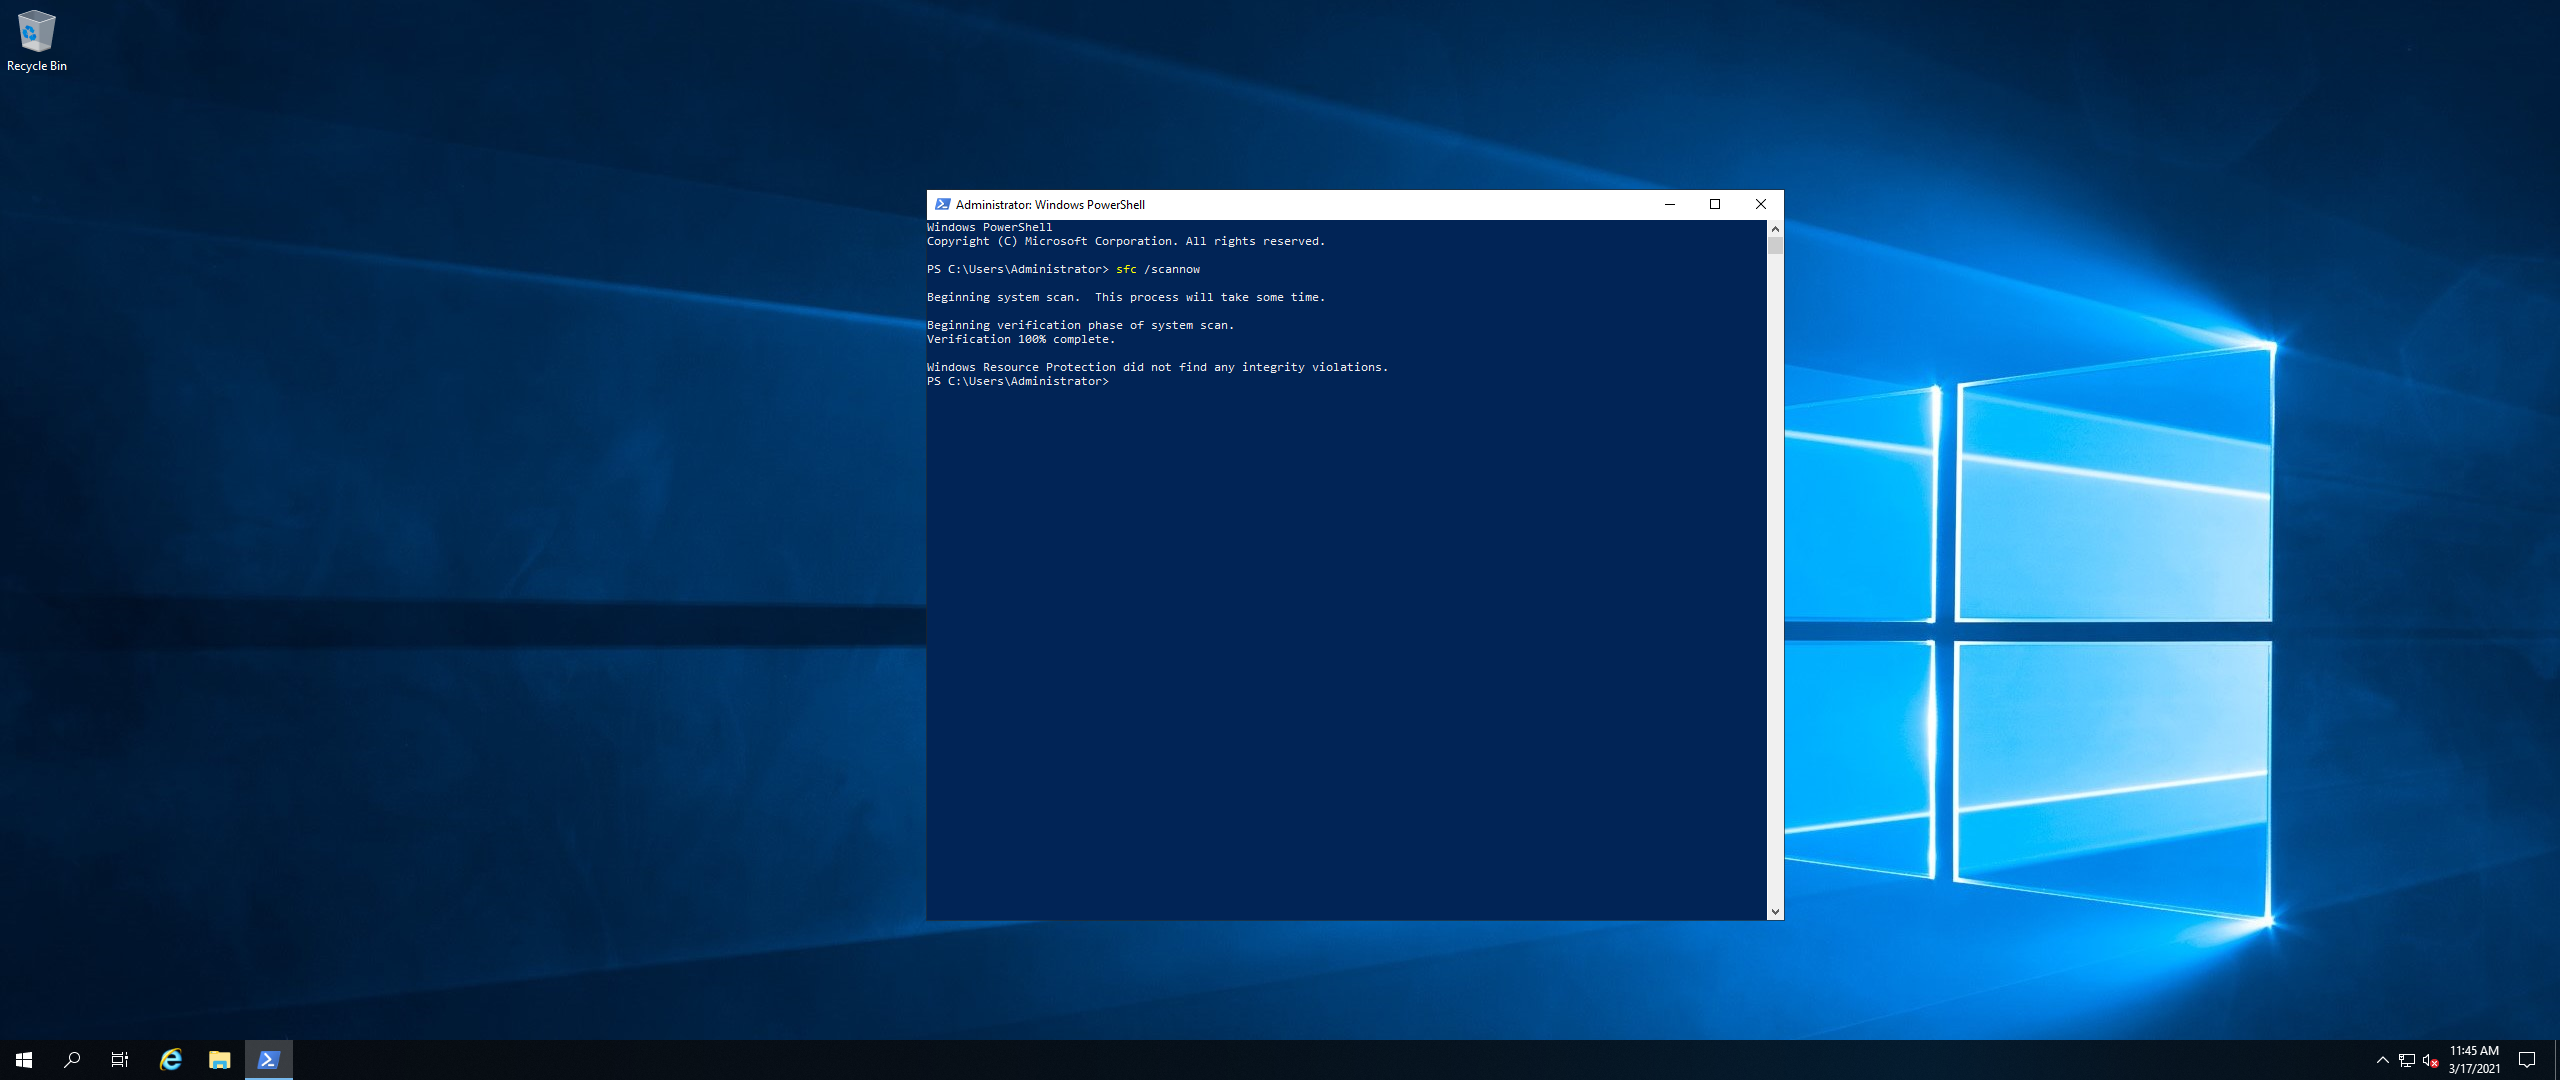Click 'Administrator: Windows PowerShell' window title
The height and width of the screenshot is (1080, 2560).
click(x=1050, y=204)
